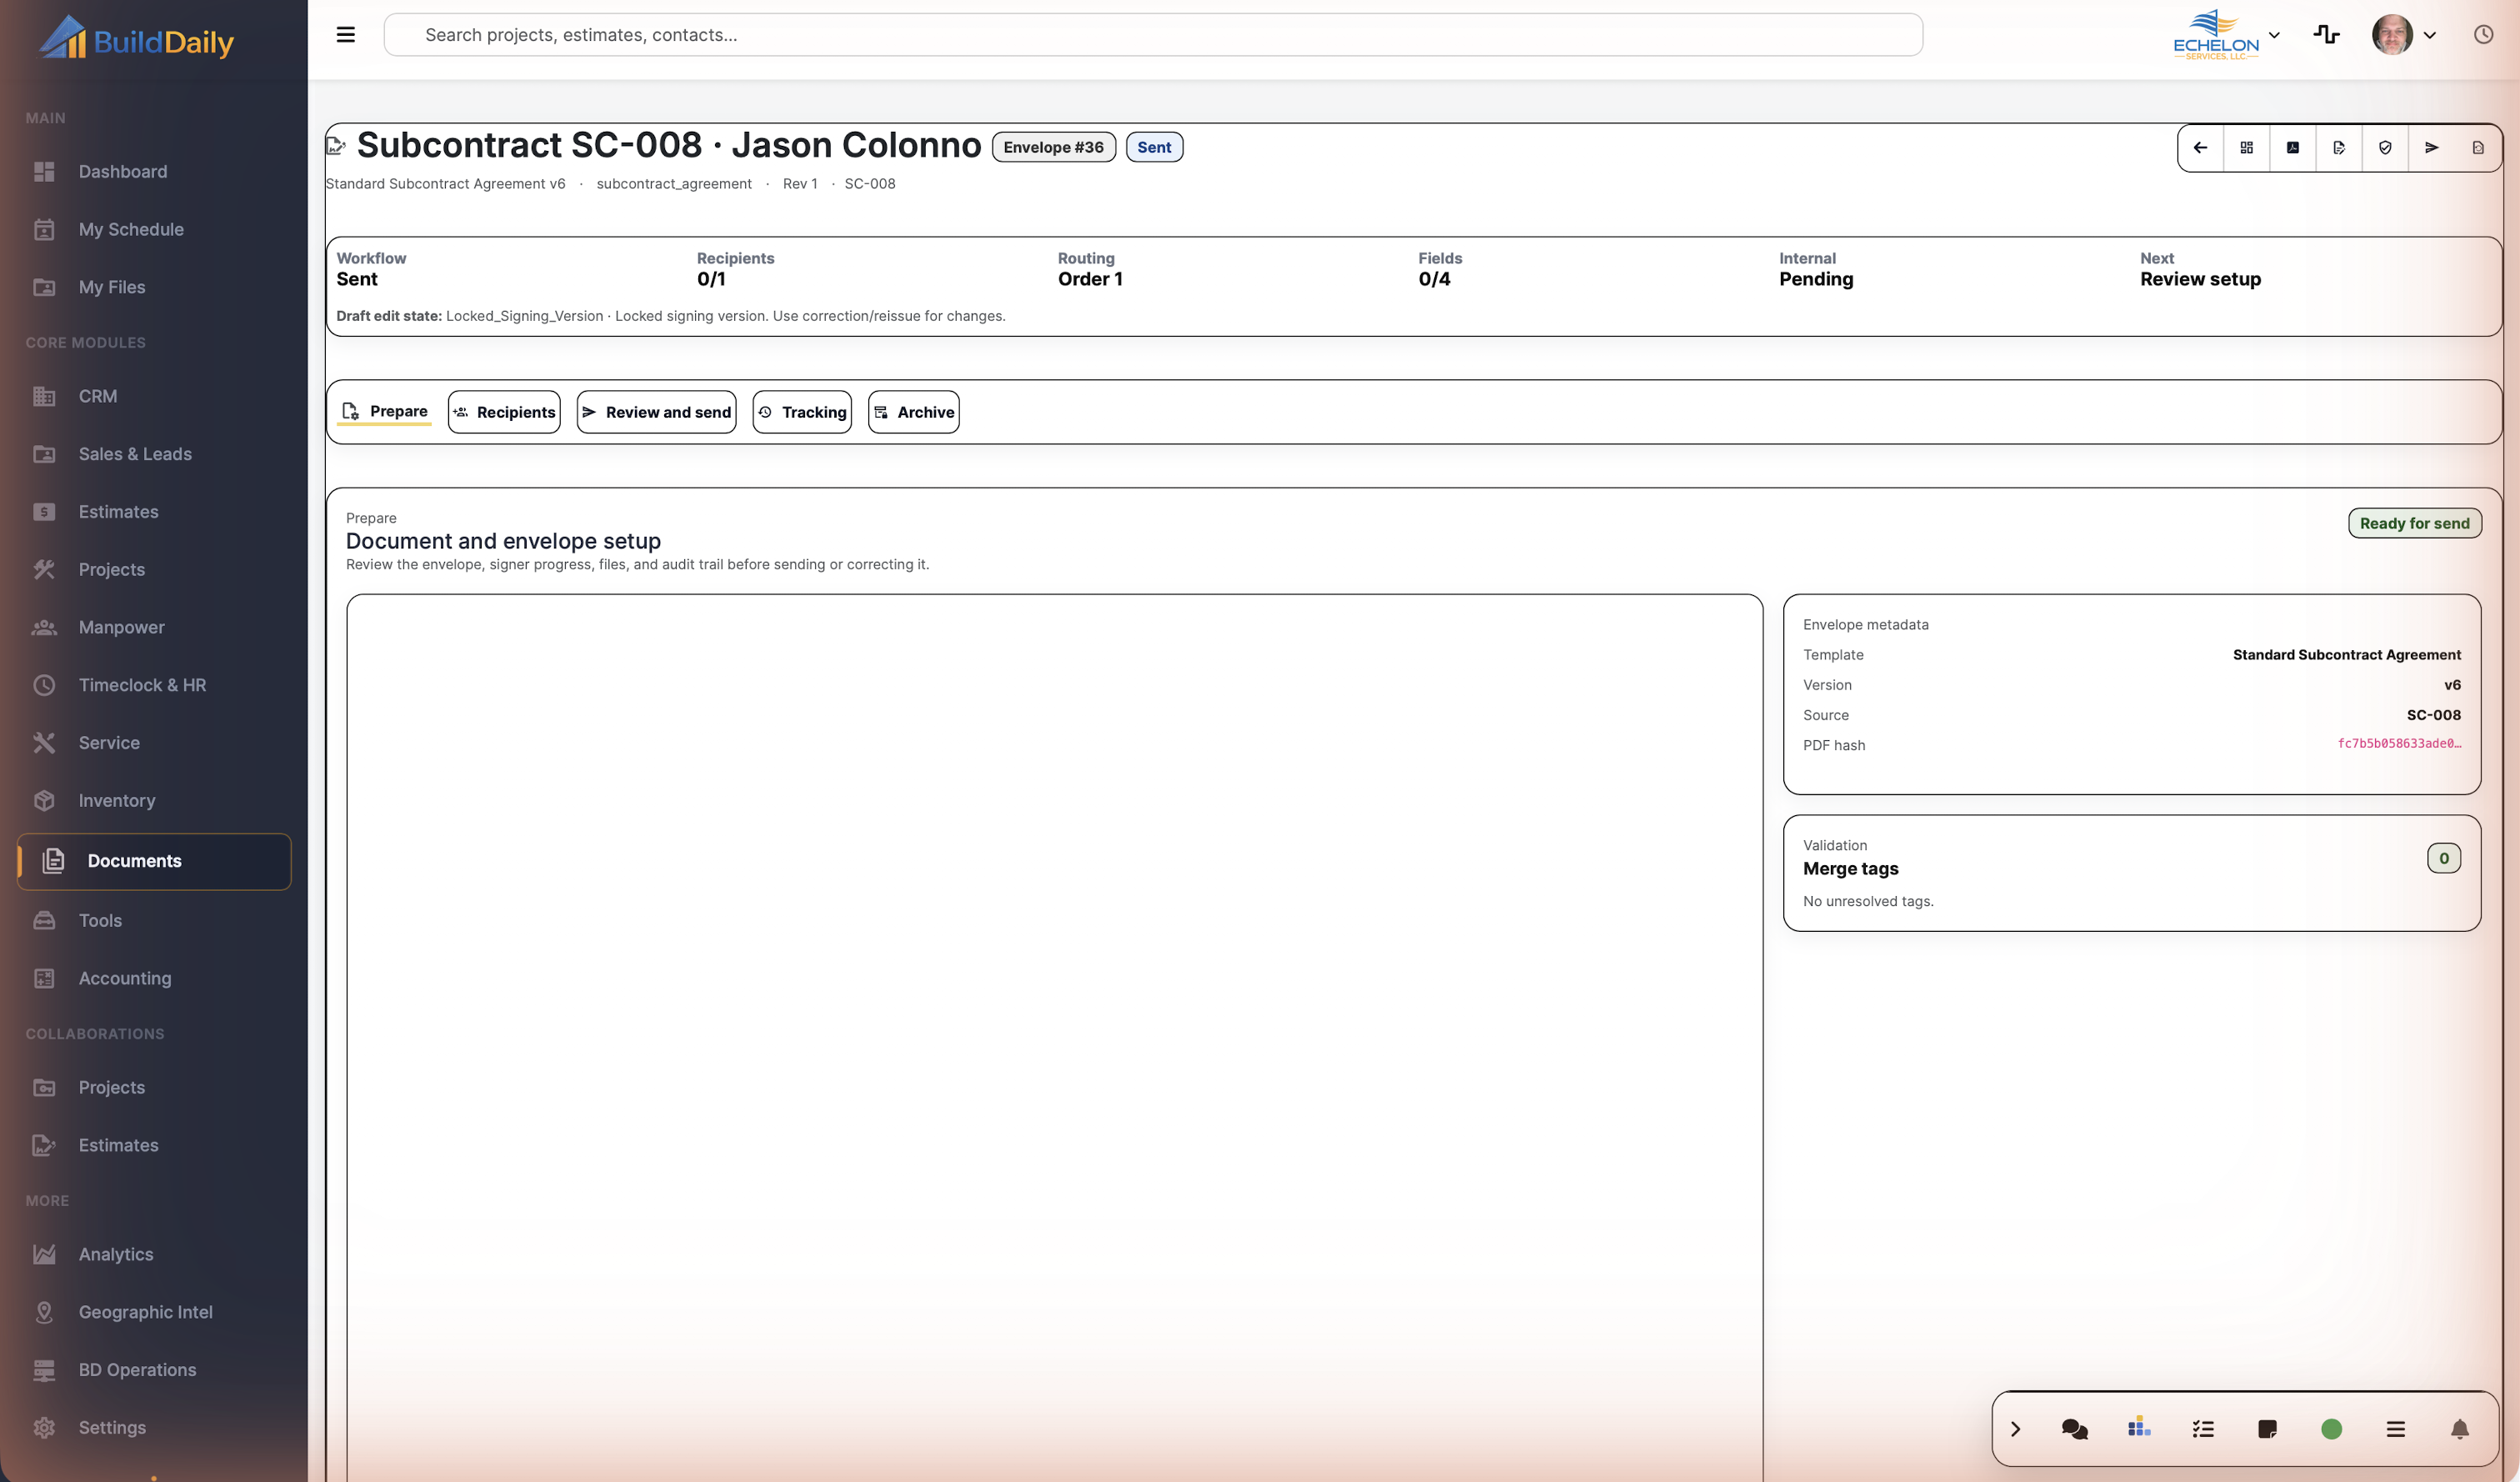Select Documents in the sidebar
The width and height of the screenshot is (2520, 1482).
154,861
